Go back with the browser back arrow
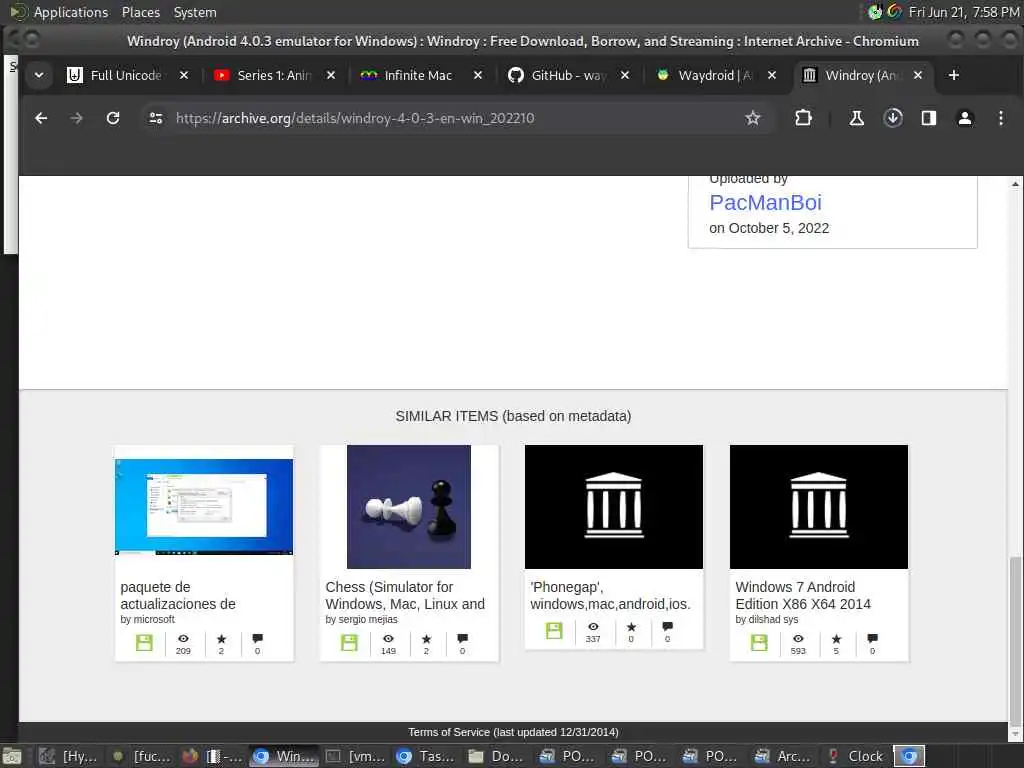Viewport: 1024px width, 768px height. 41,118
